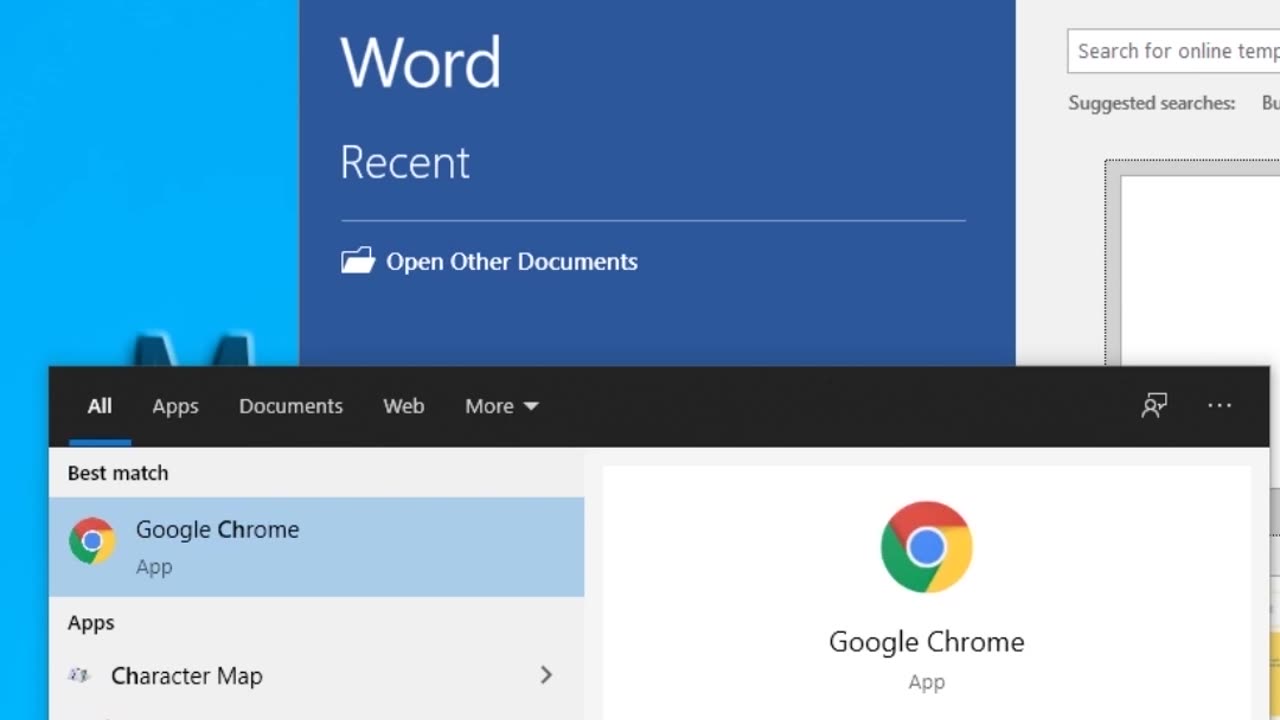Open Google Chrome best match result

tap(316, 547)
